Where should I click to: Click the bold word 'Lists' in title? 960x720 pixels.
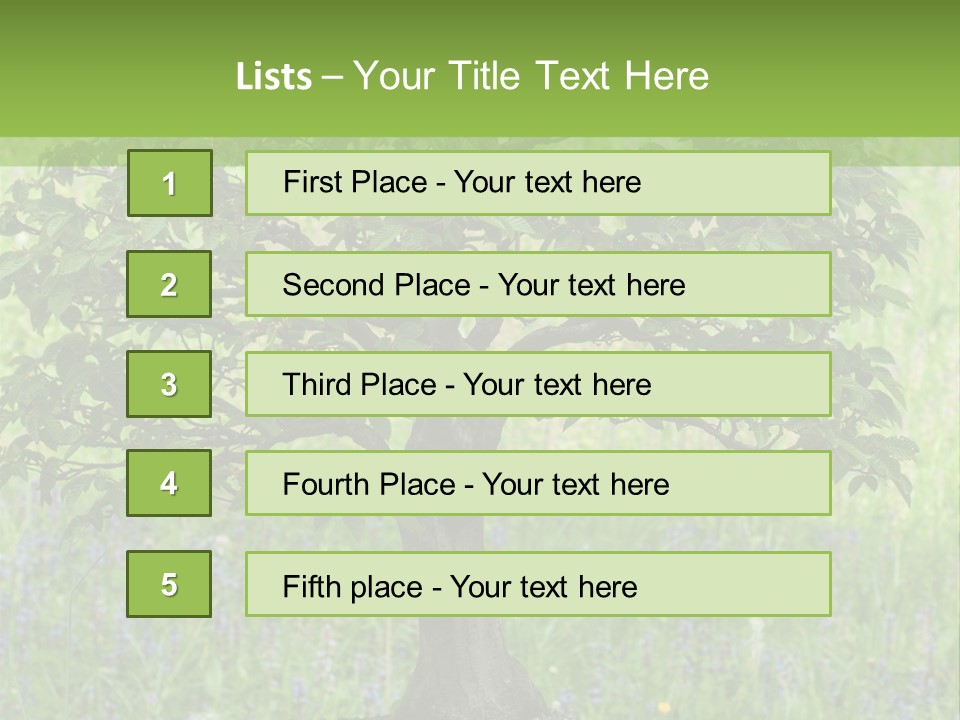tap(274, 76)
